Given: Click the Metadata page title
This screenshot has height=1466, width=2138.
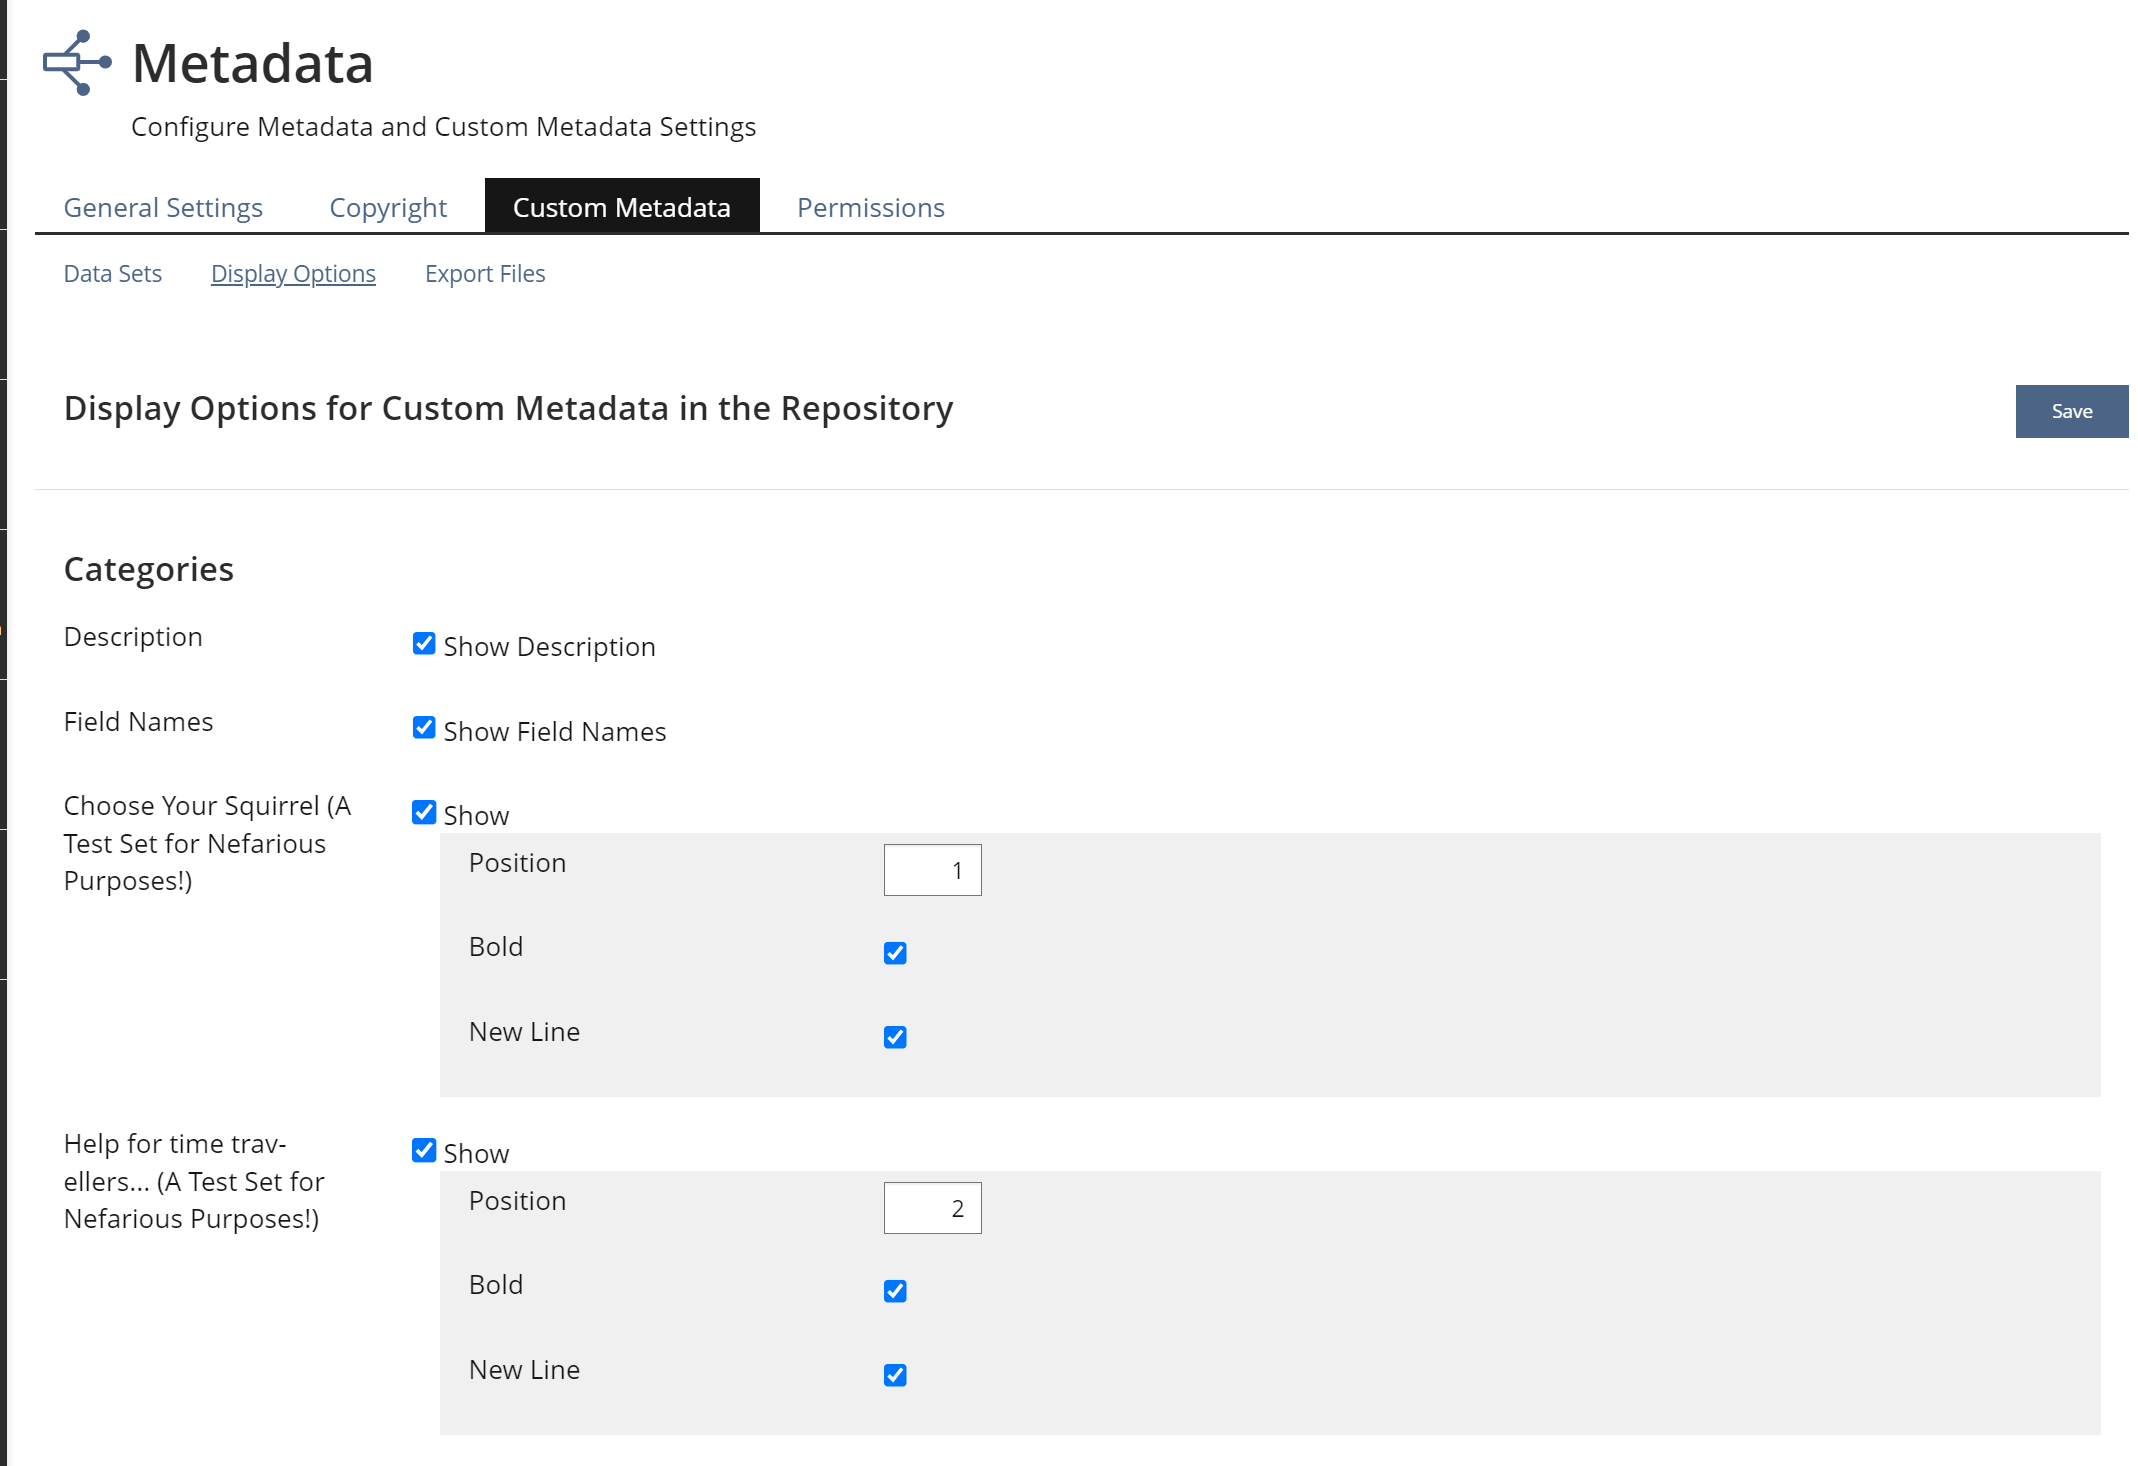Looking at the screenshot, I should pyautogui.click(x=252, y=63).
